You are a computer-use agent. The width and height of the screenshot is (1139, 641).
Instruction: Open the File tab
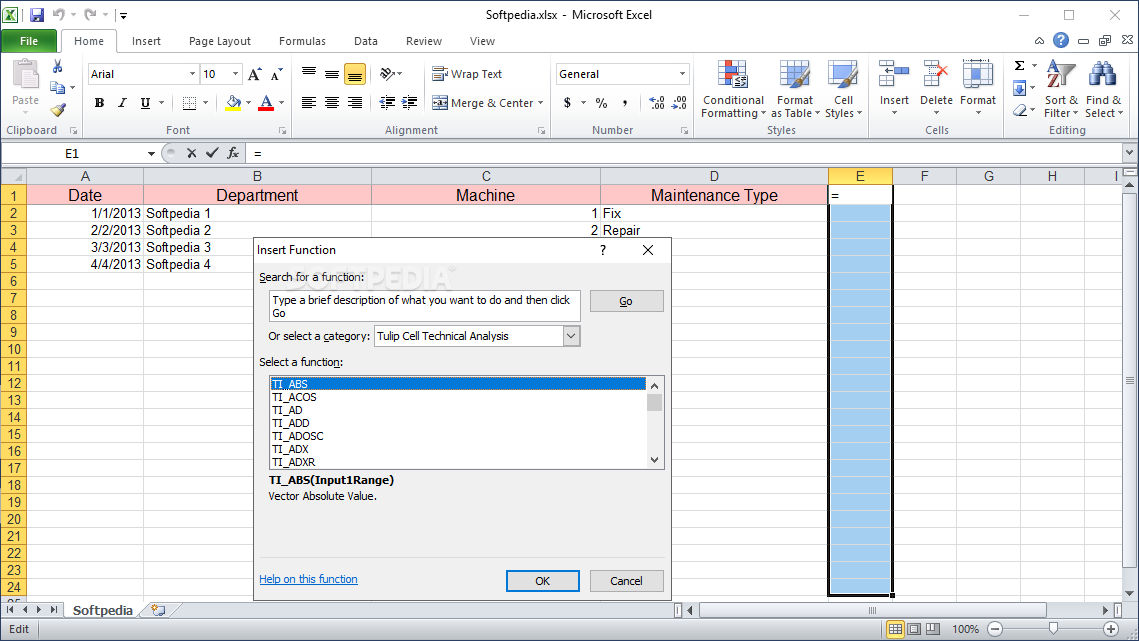[29, 41]
